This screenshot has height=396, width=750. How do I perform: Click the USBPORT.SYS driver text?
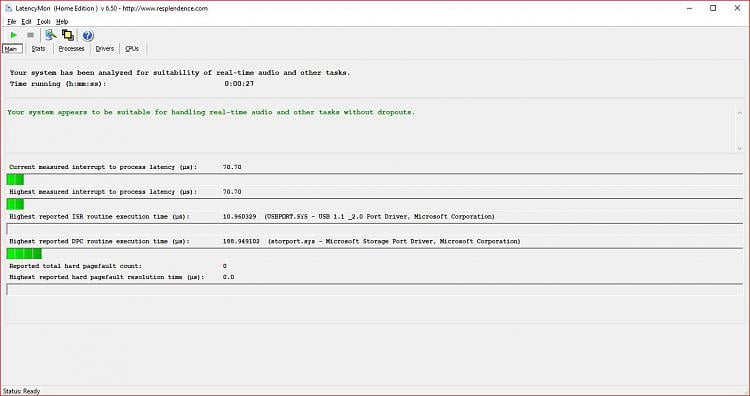pos(379,217)
